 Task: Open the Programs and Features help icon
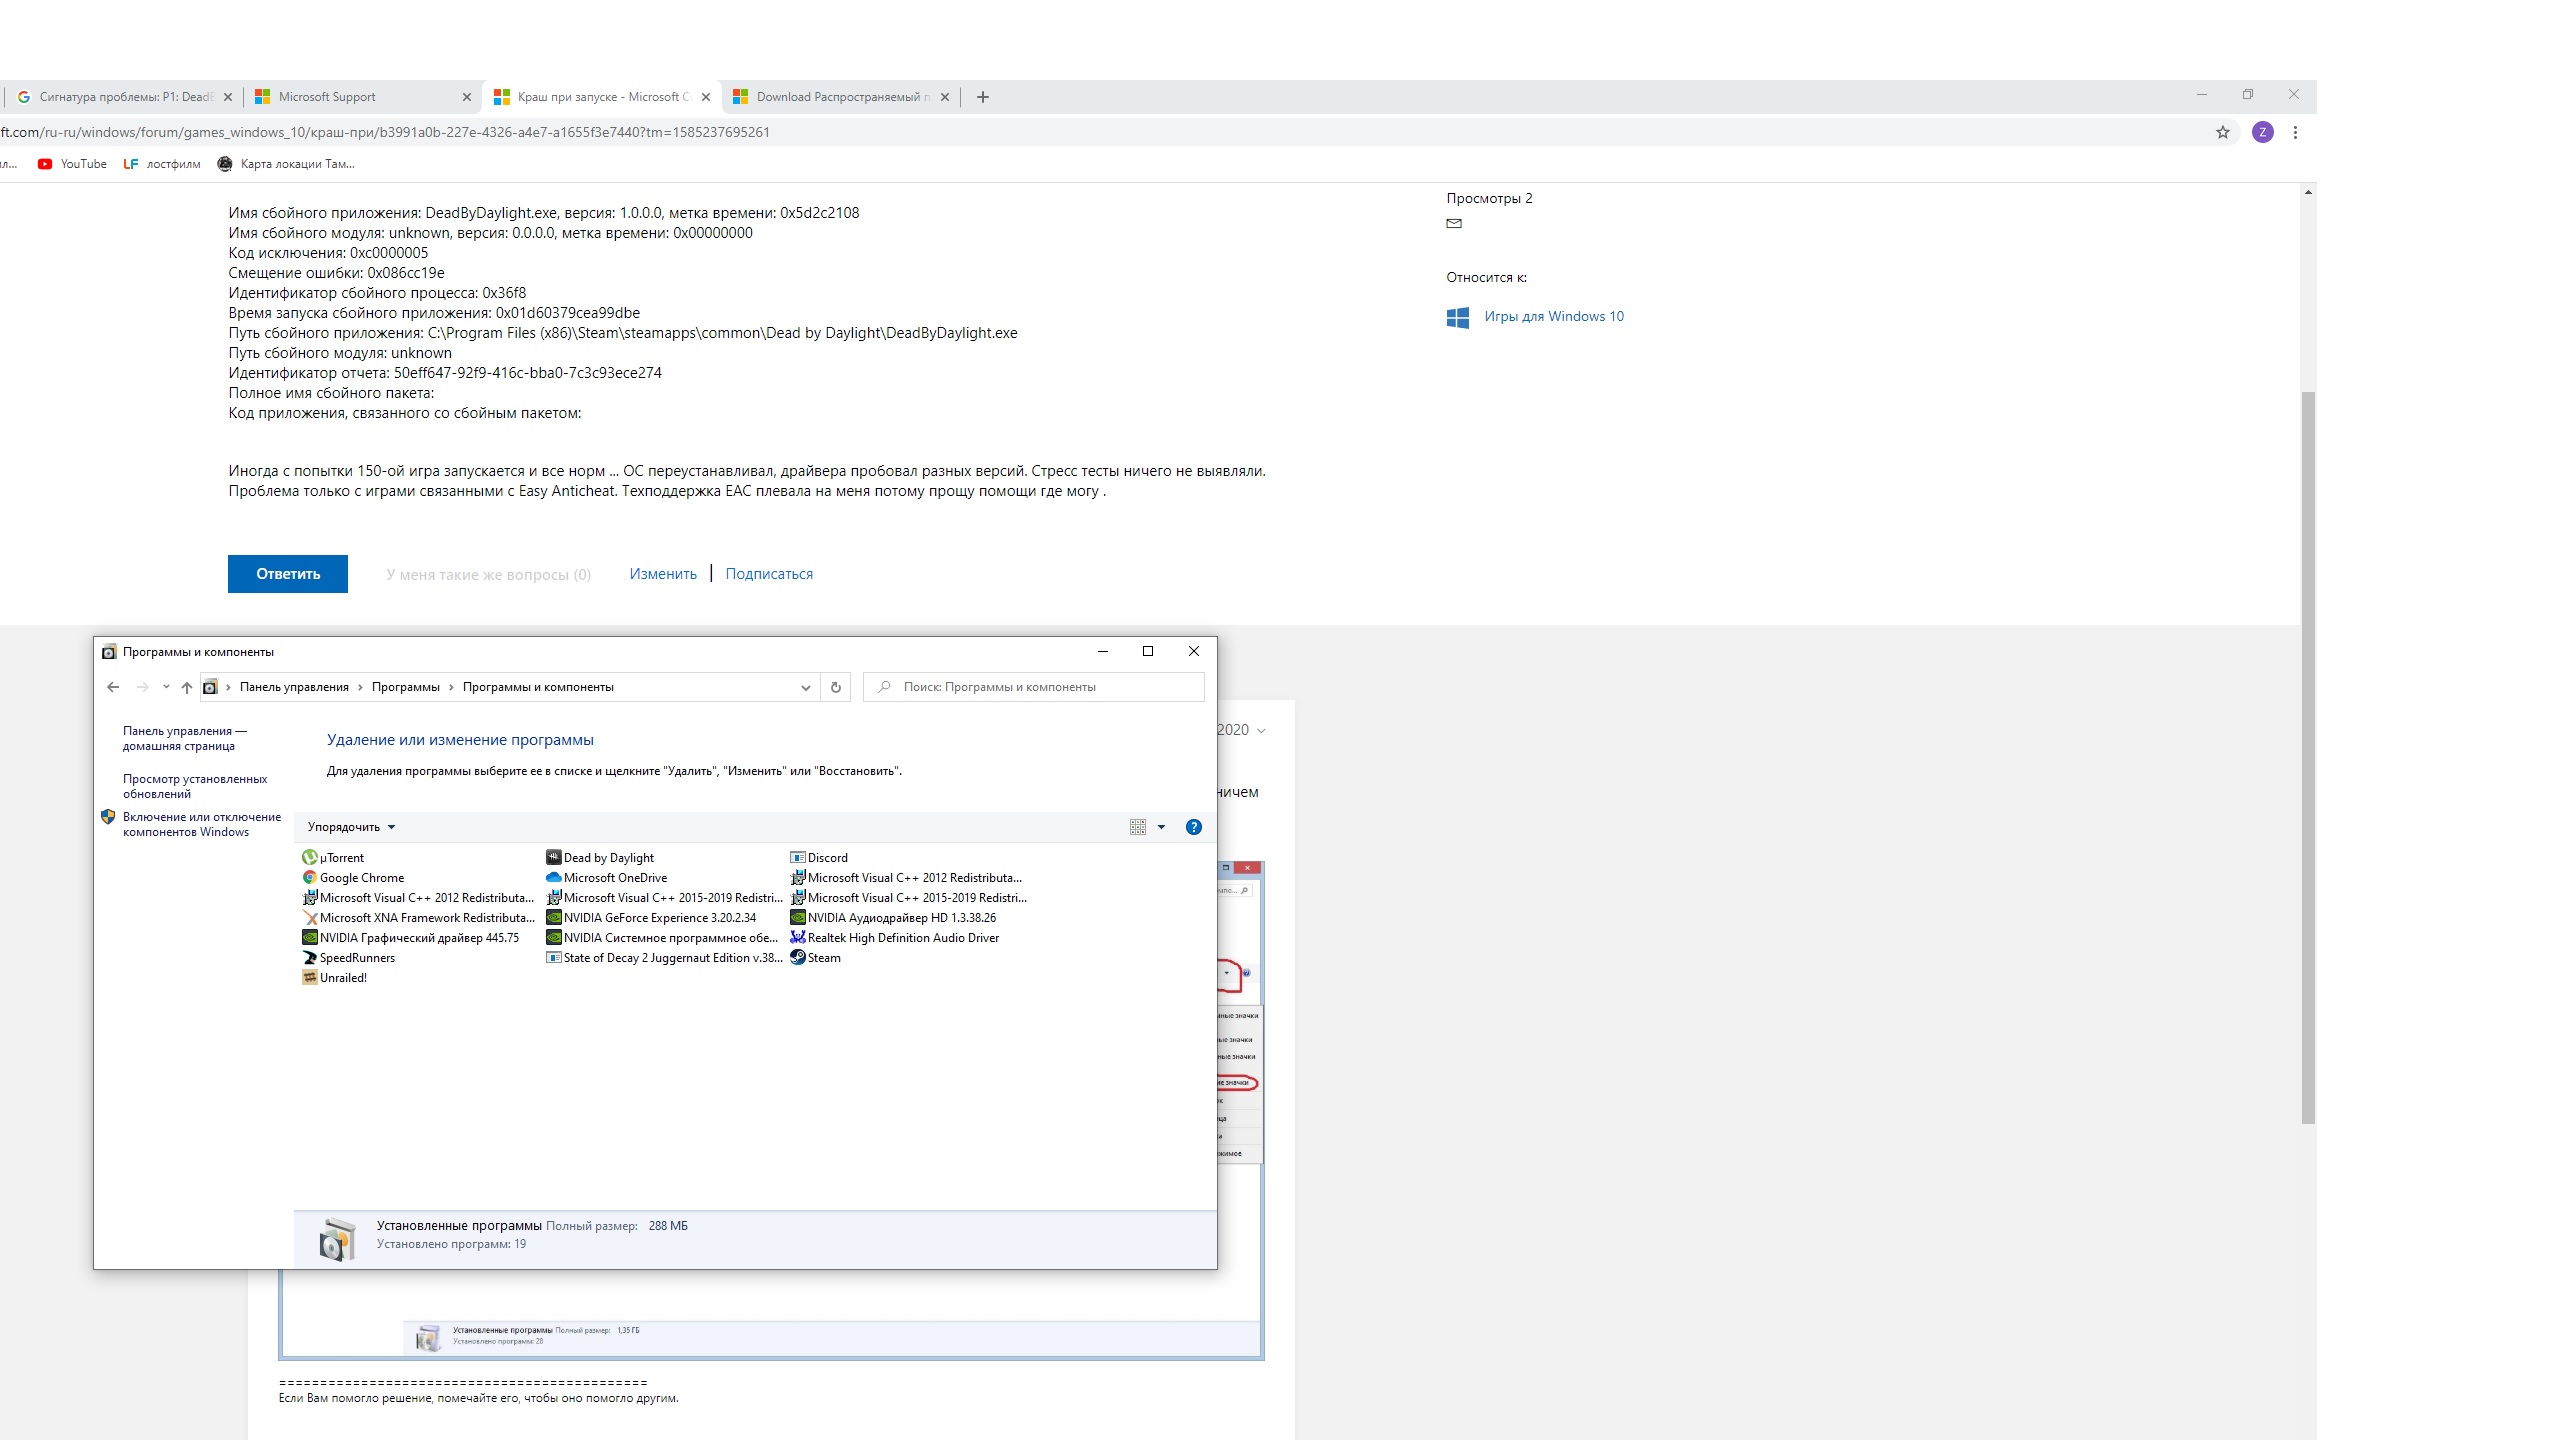pos(1193,827)
